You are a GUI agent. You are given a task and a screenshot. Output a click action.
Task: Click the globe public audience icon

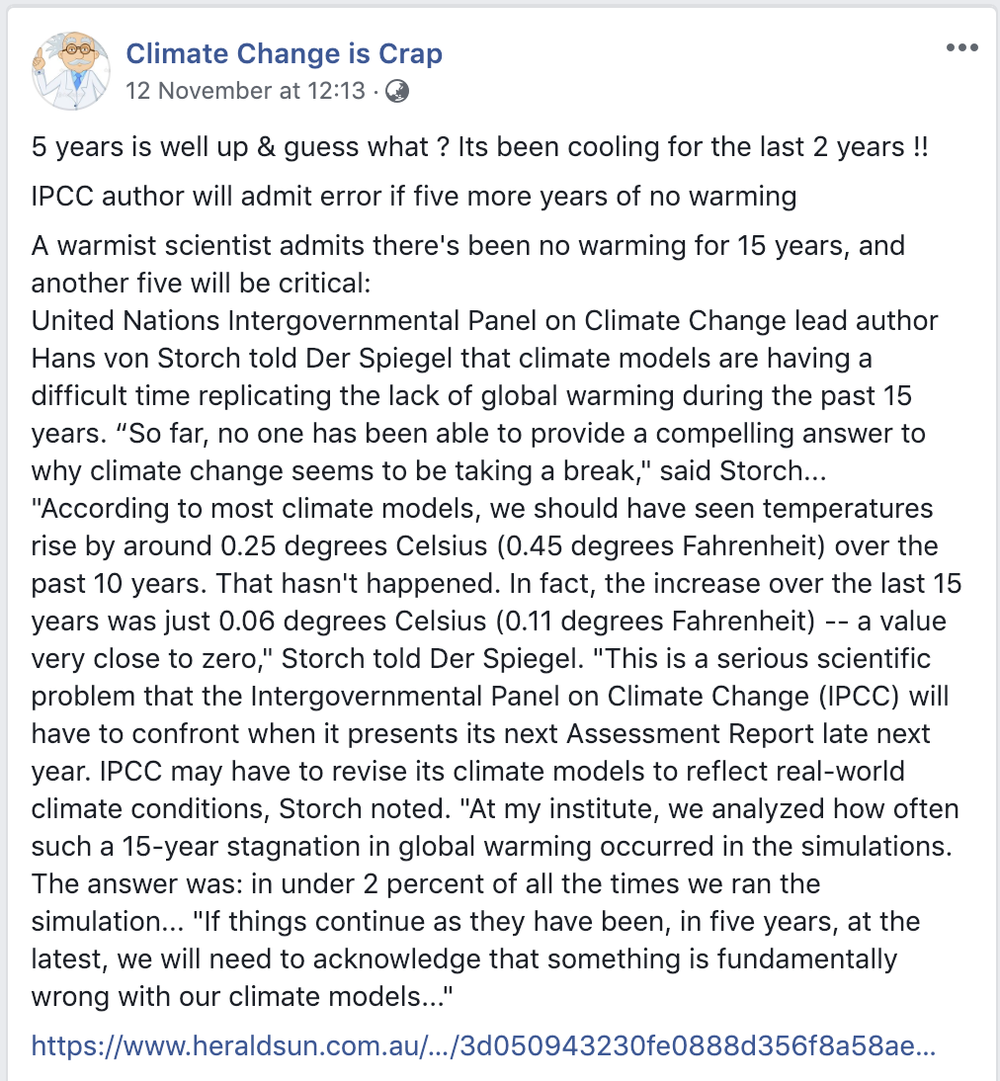point(397,91)
